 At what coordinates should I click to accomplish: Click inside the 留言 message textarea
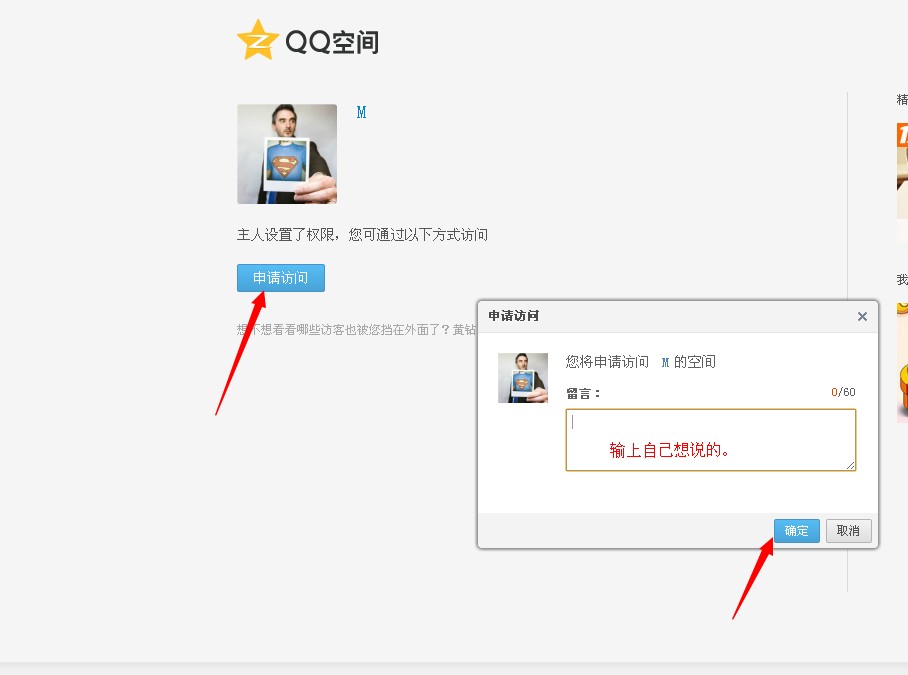(x=710, y=438)
